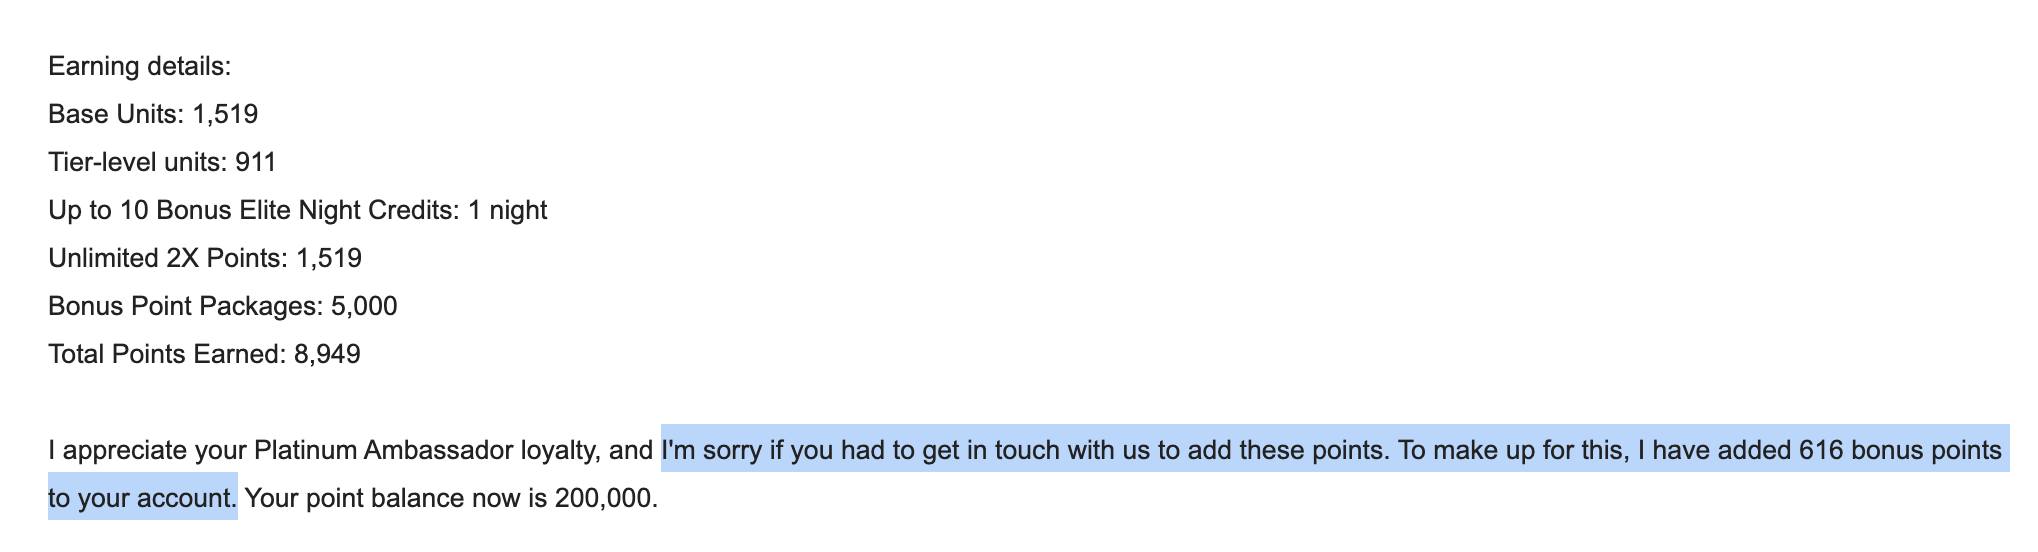Click the "Total Points Earned" label

point(164,355)
